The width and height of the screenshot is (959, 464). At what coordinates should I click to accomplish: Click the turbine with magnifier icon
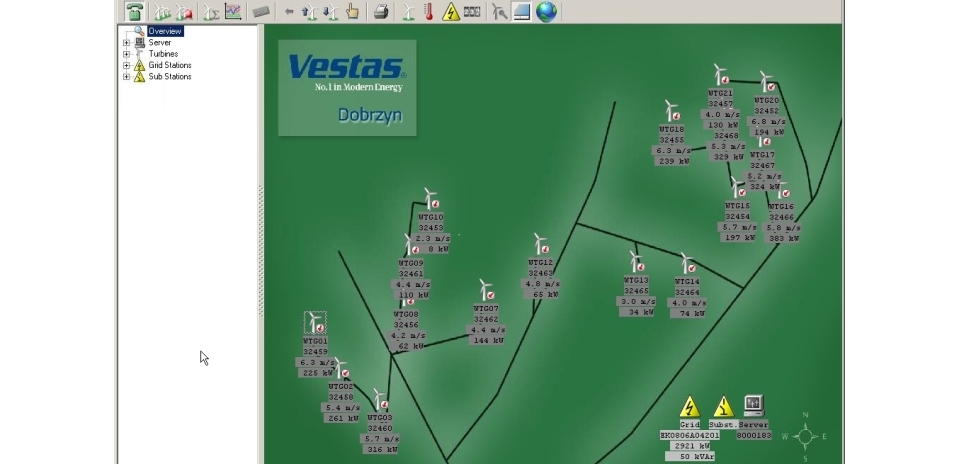(x=500, y=12)
